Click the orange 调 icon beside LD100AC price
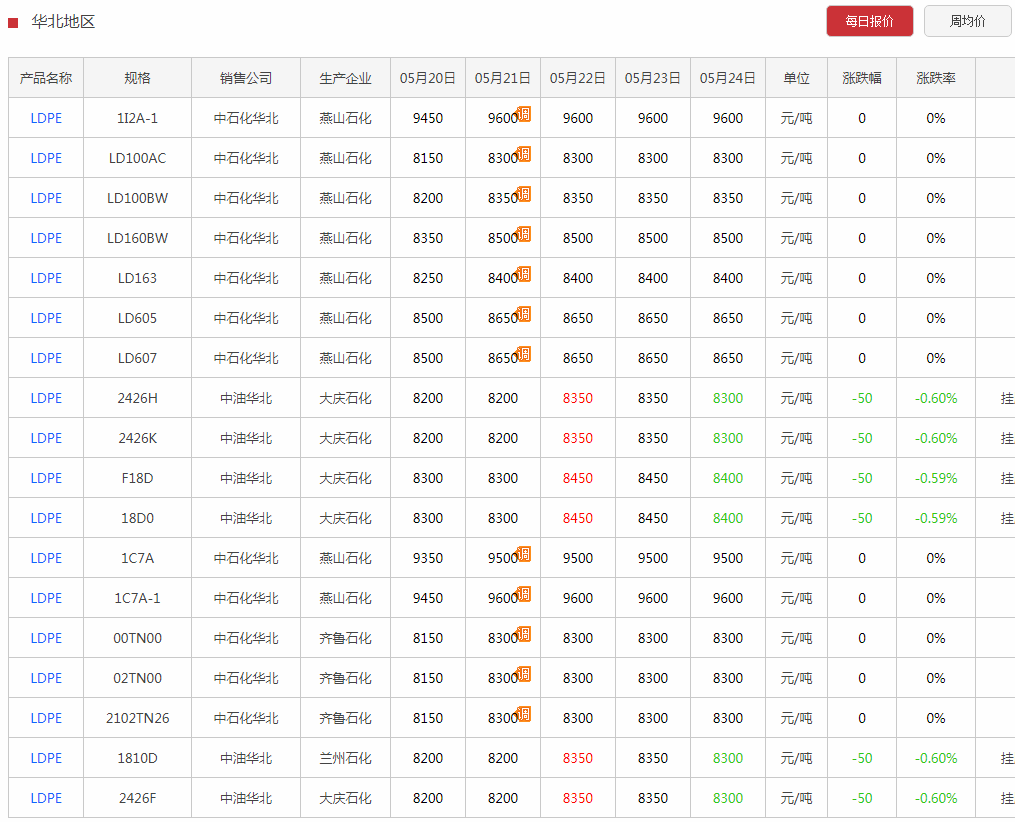 [x=524, y=154]
